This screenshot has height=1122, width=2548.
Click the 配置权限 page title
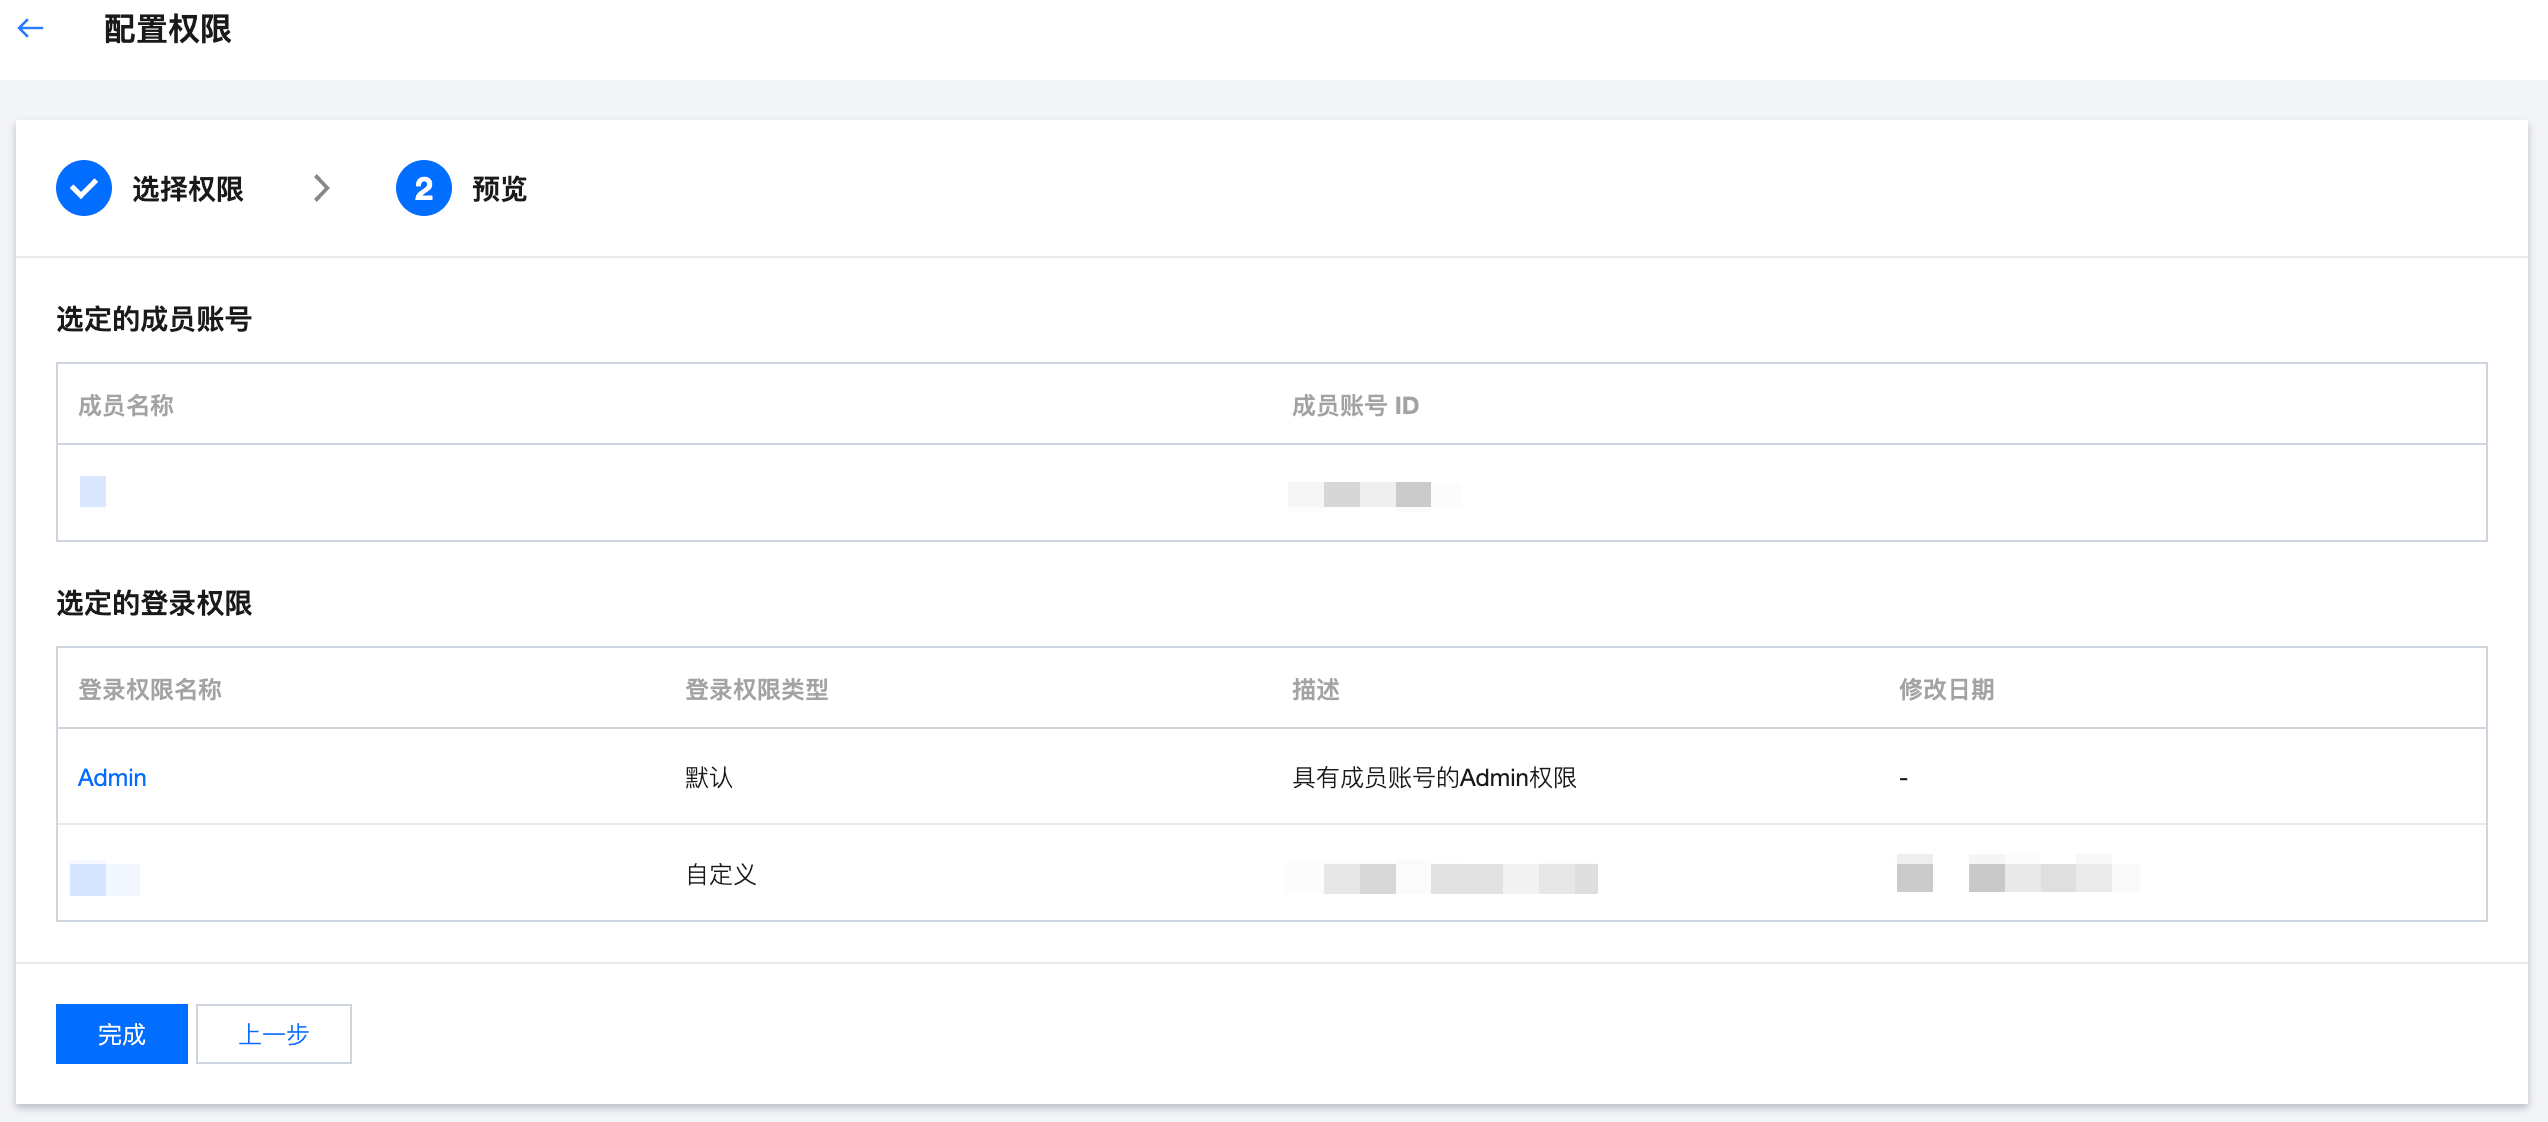click(168, 29)
